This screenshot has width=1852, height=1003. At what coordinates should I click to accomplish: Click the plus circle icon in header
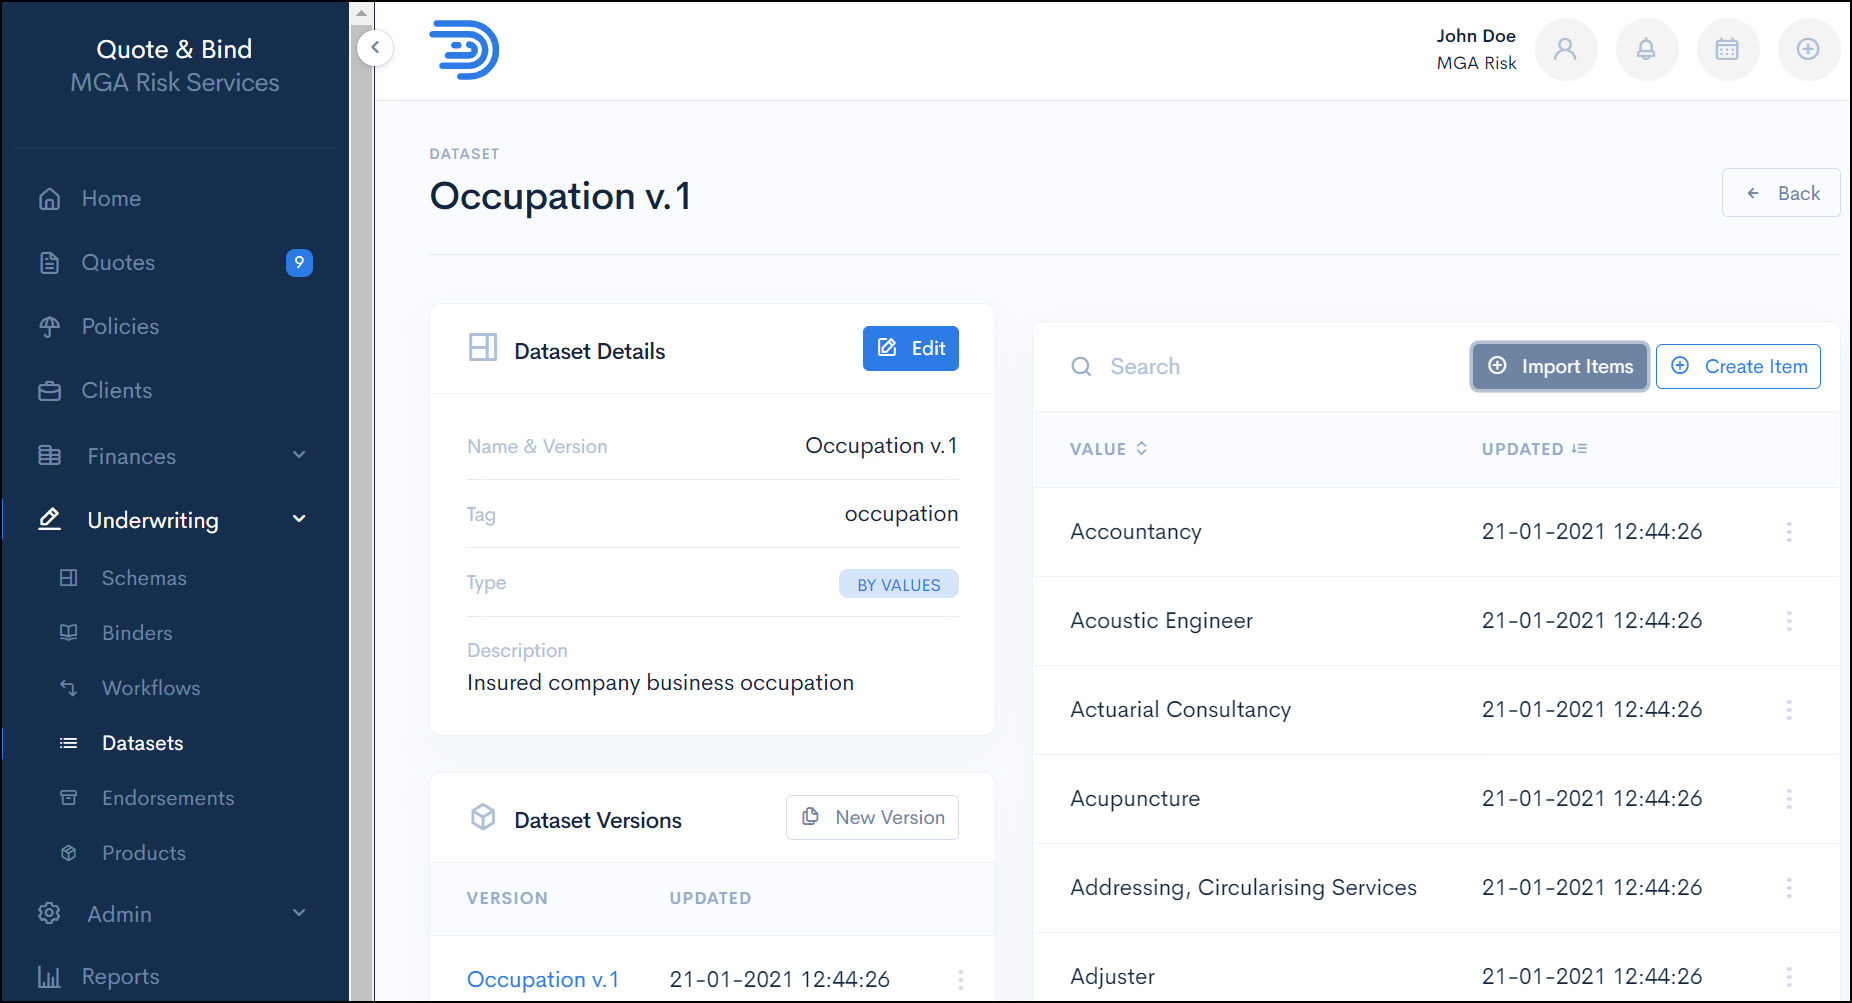click(1808, 49)
